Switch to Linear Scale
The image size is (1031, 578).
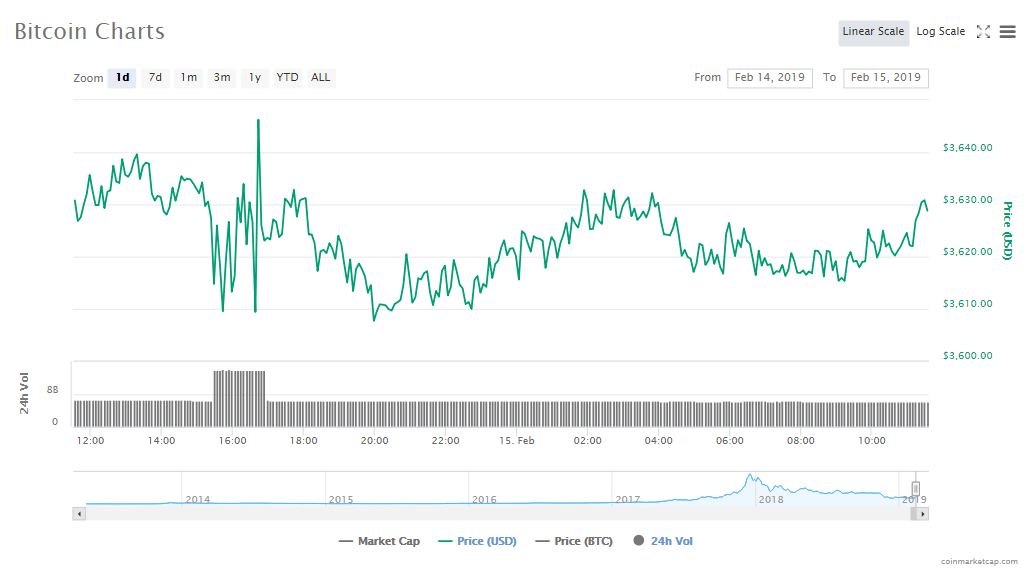click(x=873, y=32)
